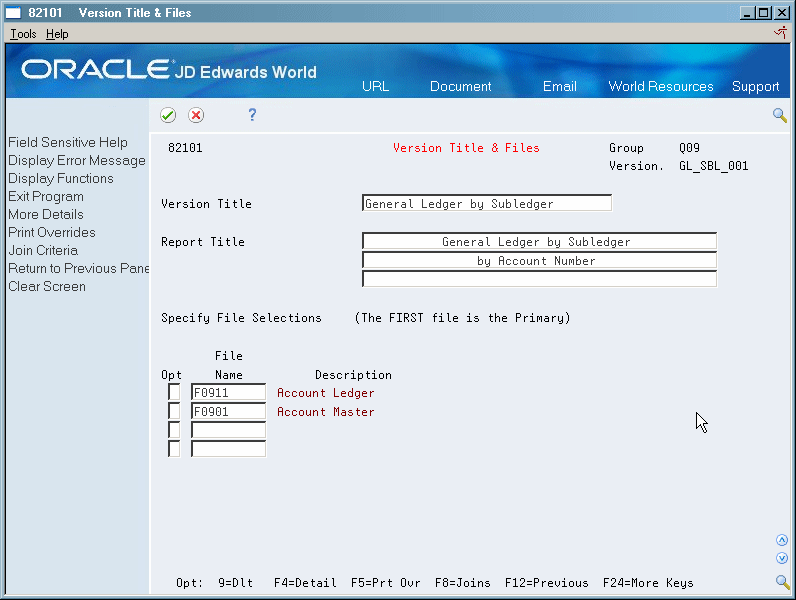
Task: Click the third empty file name field
Action: click(x=228, y=430)
